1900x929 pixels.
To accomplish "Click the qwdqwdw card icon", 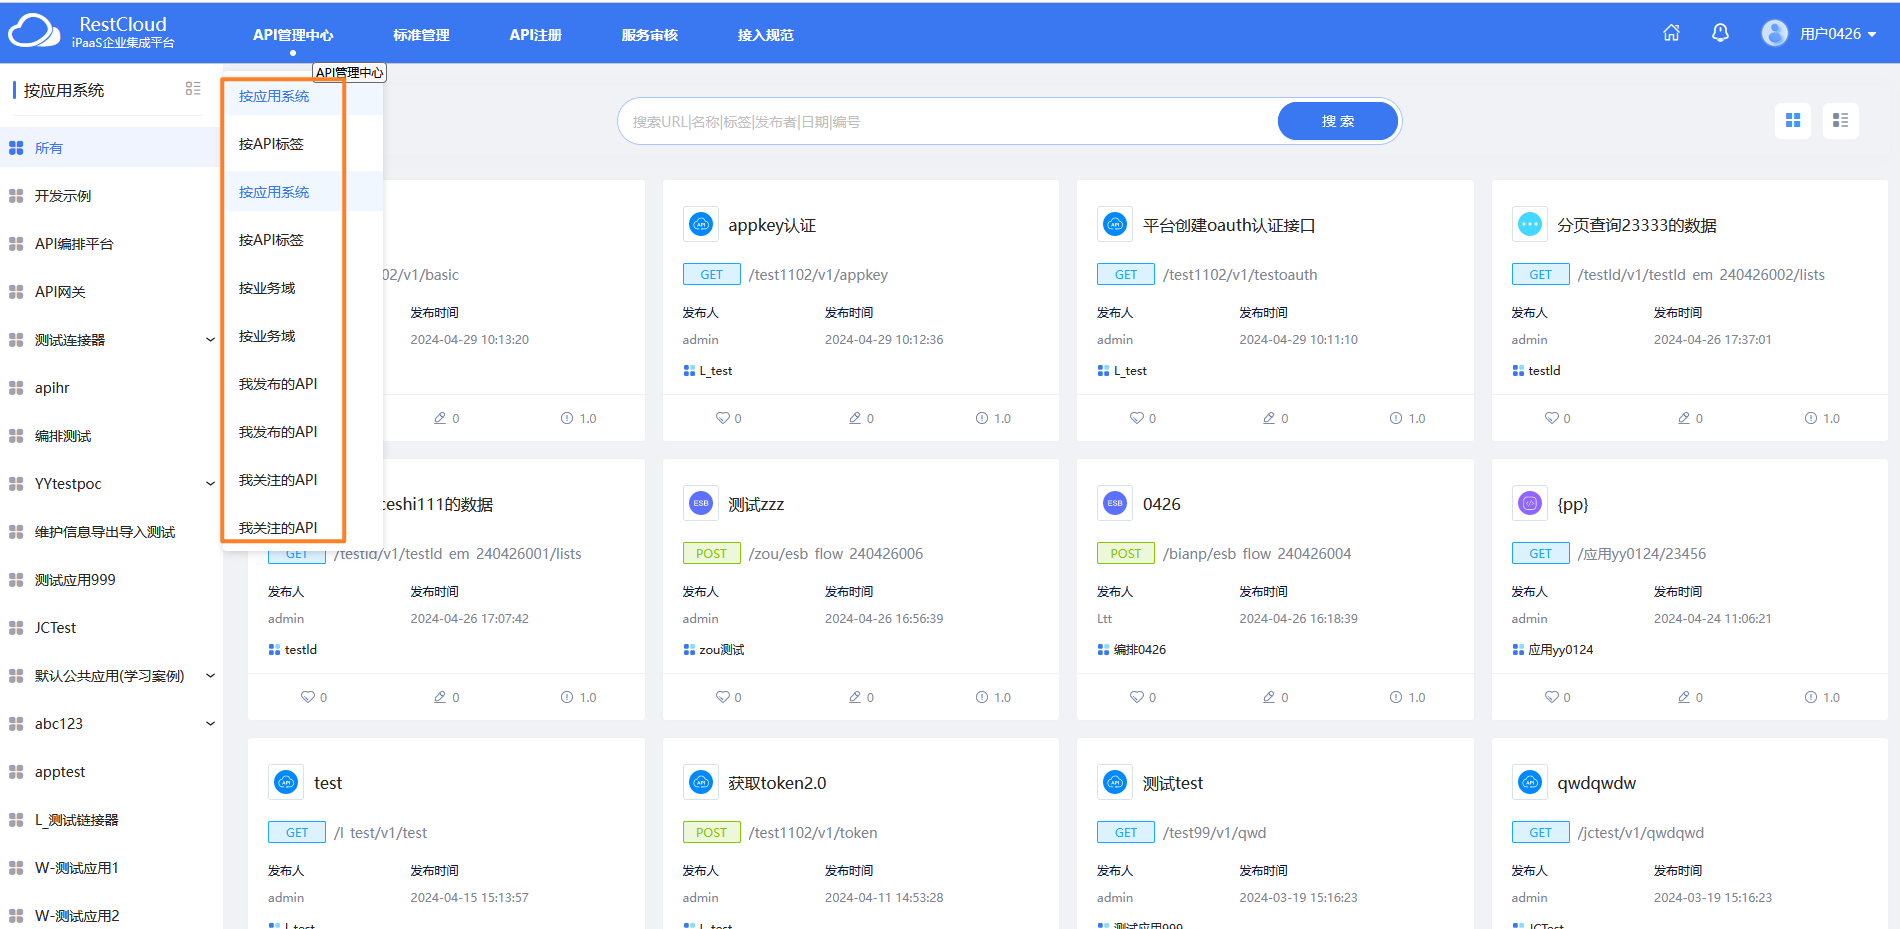I will coord(1530,782).
